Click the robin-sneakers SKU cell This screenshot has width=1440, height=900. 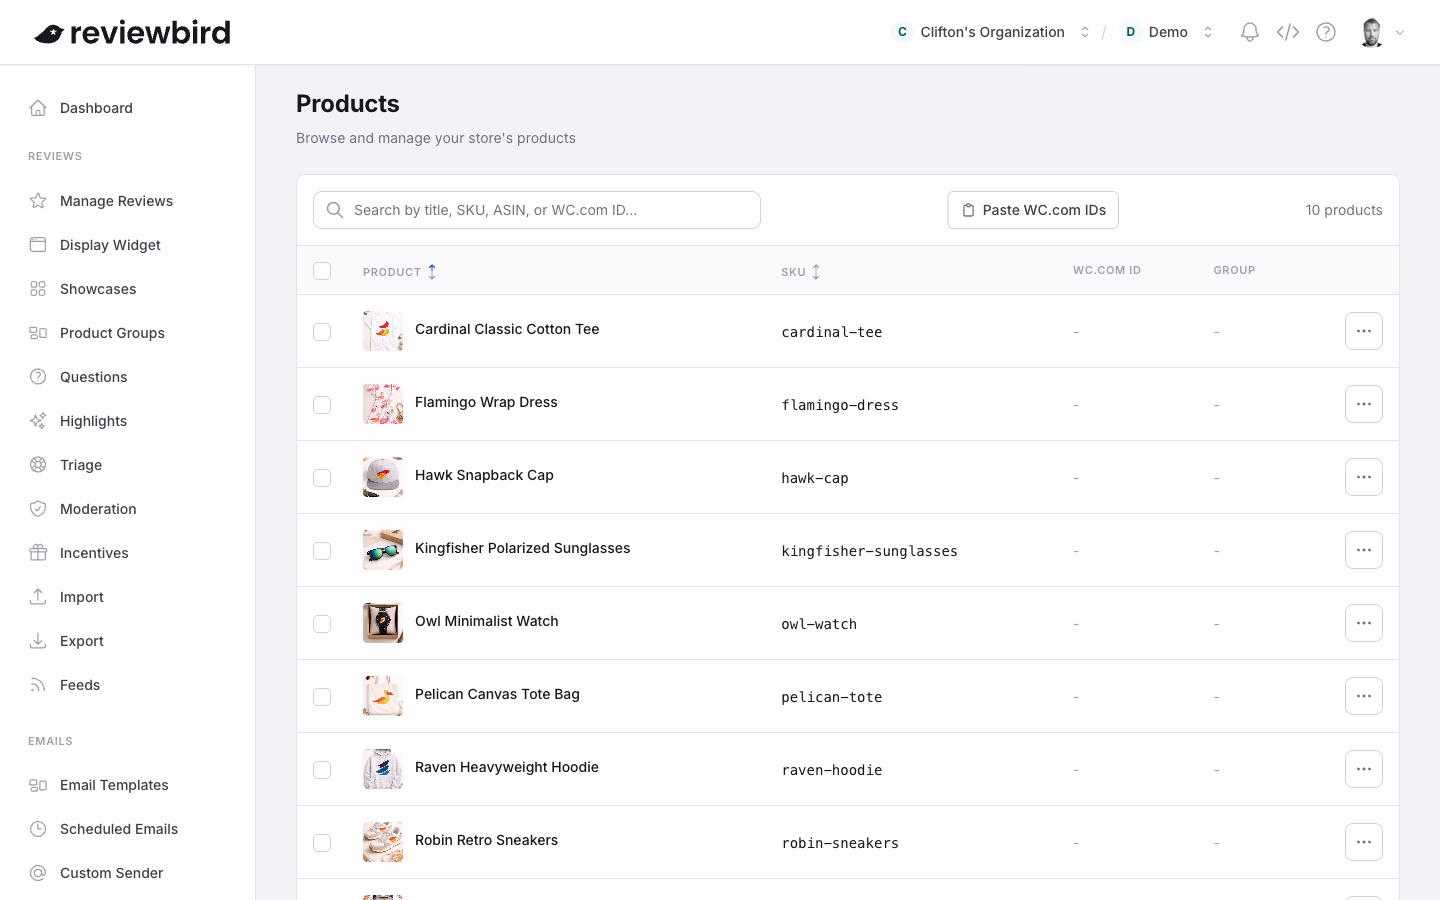pyautogui.click(x=840, y=843)
